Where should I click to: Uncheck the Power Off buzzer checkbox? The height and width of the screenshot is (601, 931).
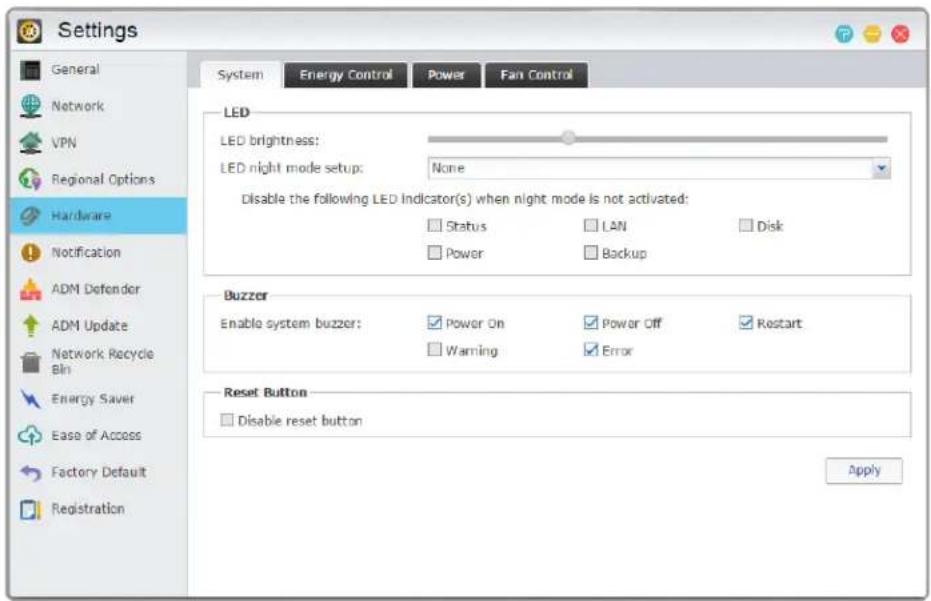tap(590, 322)
